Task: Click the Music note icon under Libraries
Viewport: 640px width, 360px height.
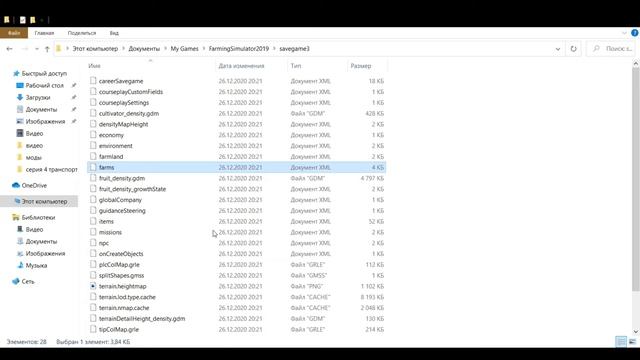Action: 20,265
